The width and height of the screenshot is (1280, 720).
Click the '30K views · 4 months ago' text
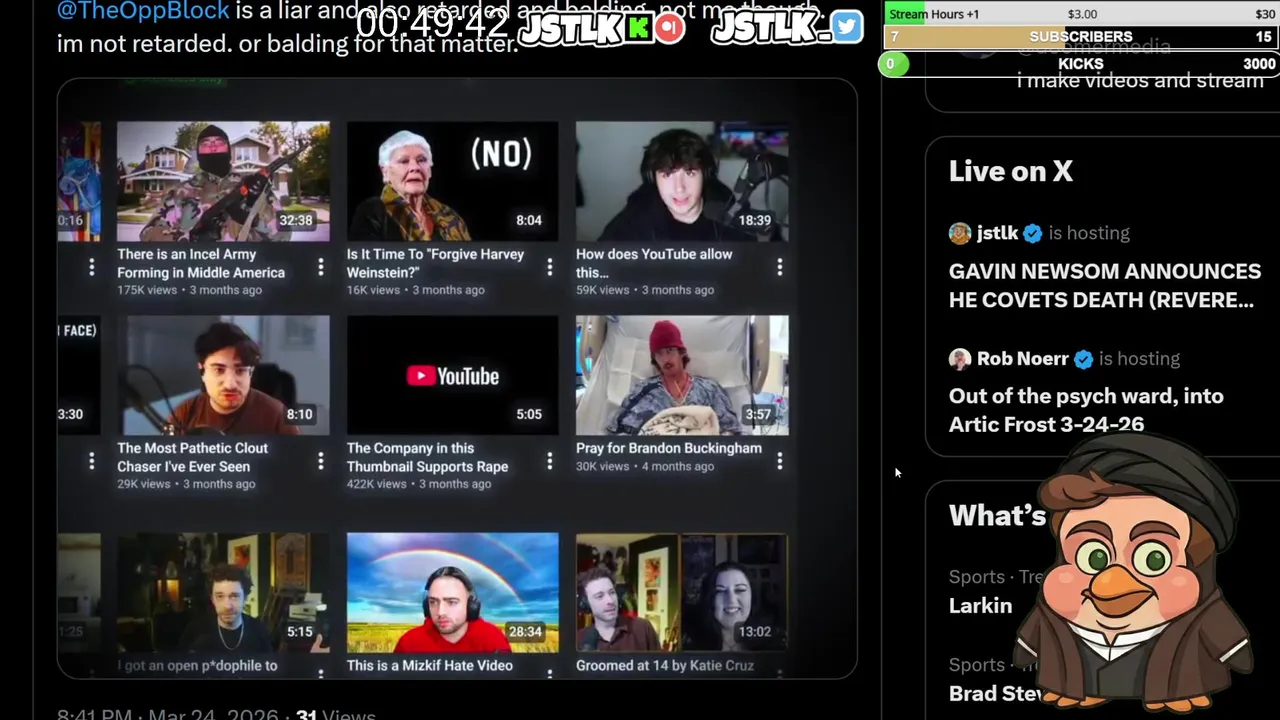(x=645, y=466)
